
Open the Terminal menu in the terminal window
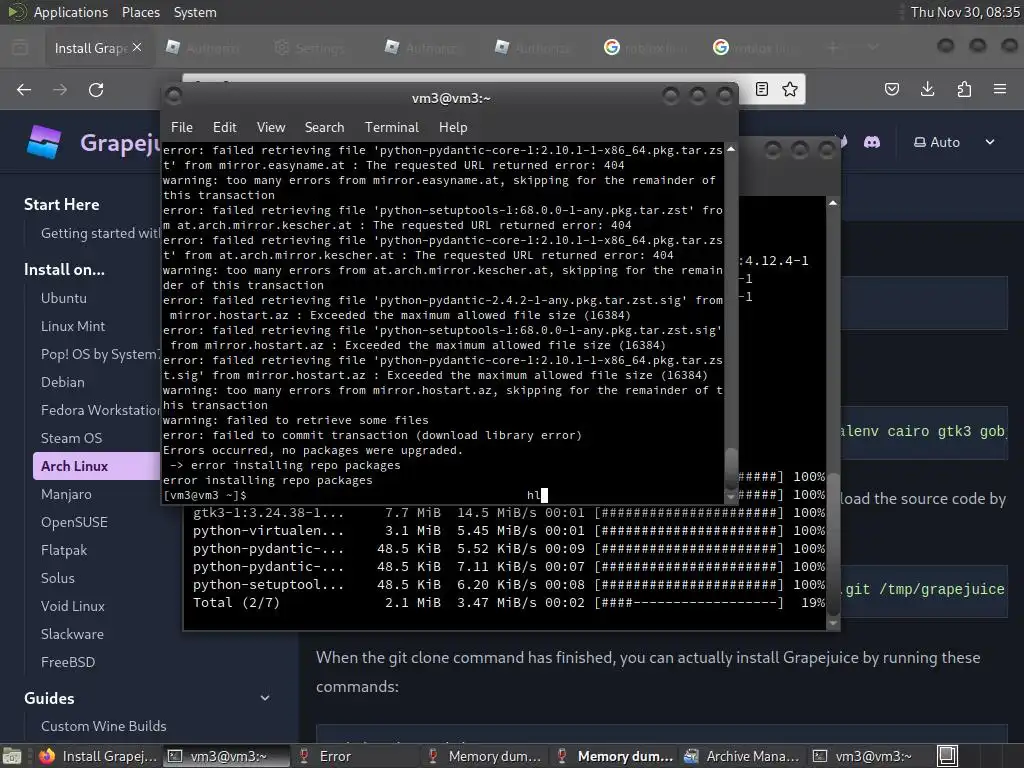[x=392, y=127]
